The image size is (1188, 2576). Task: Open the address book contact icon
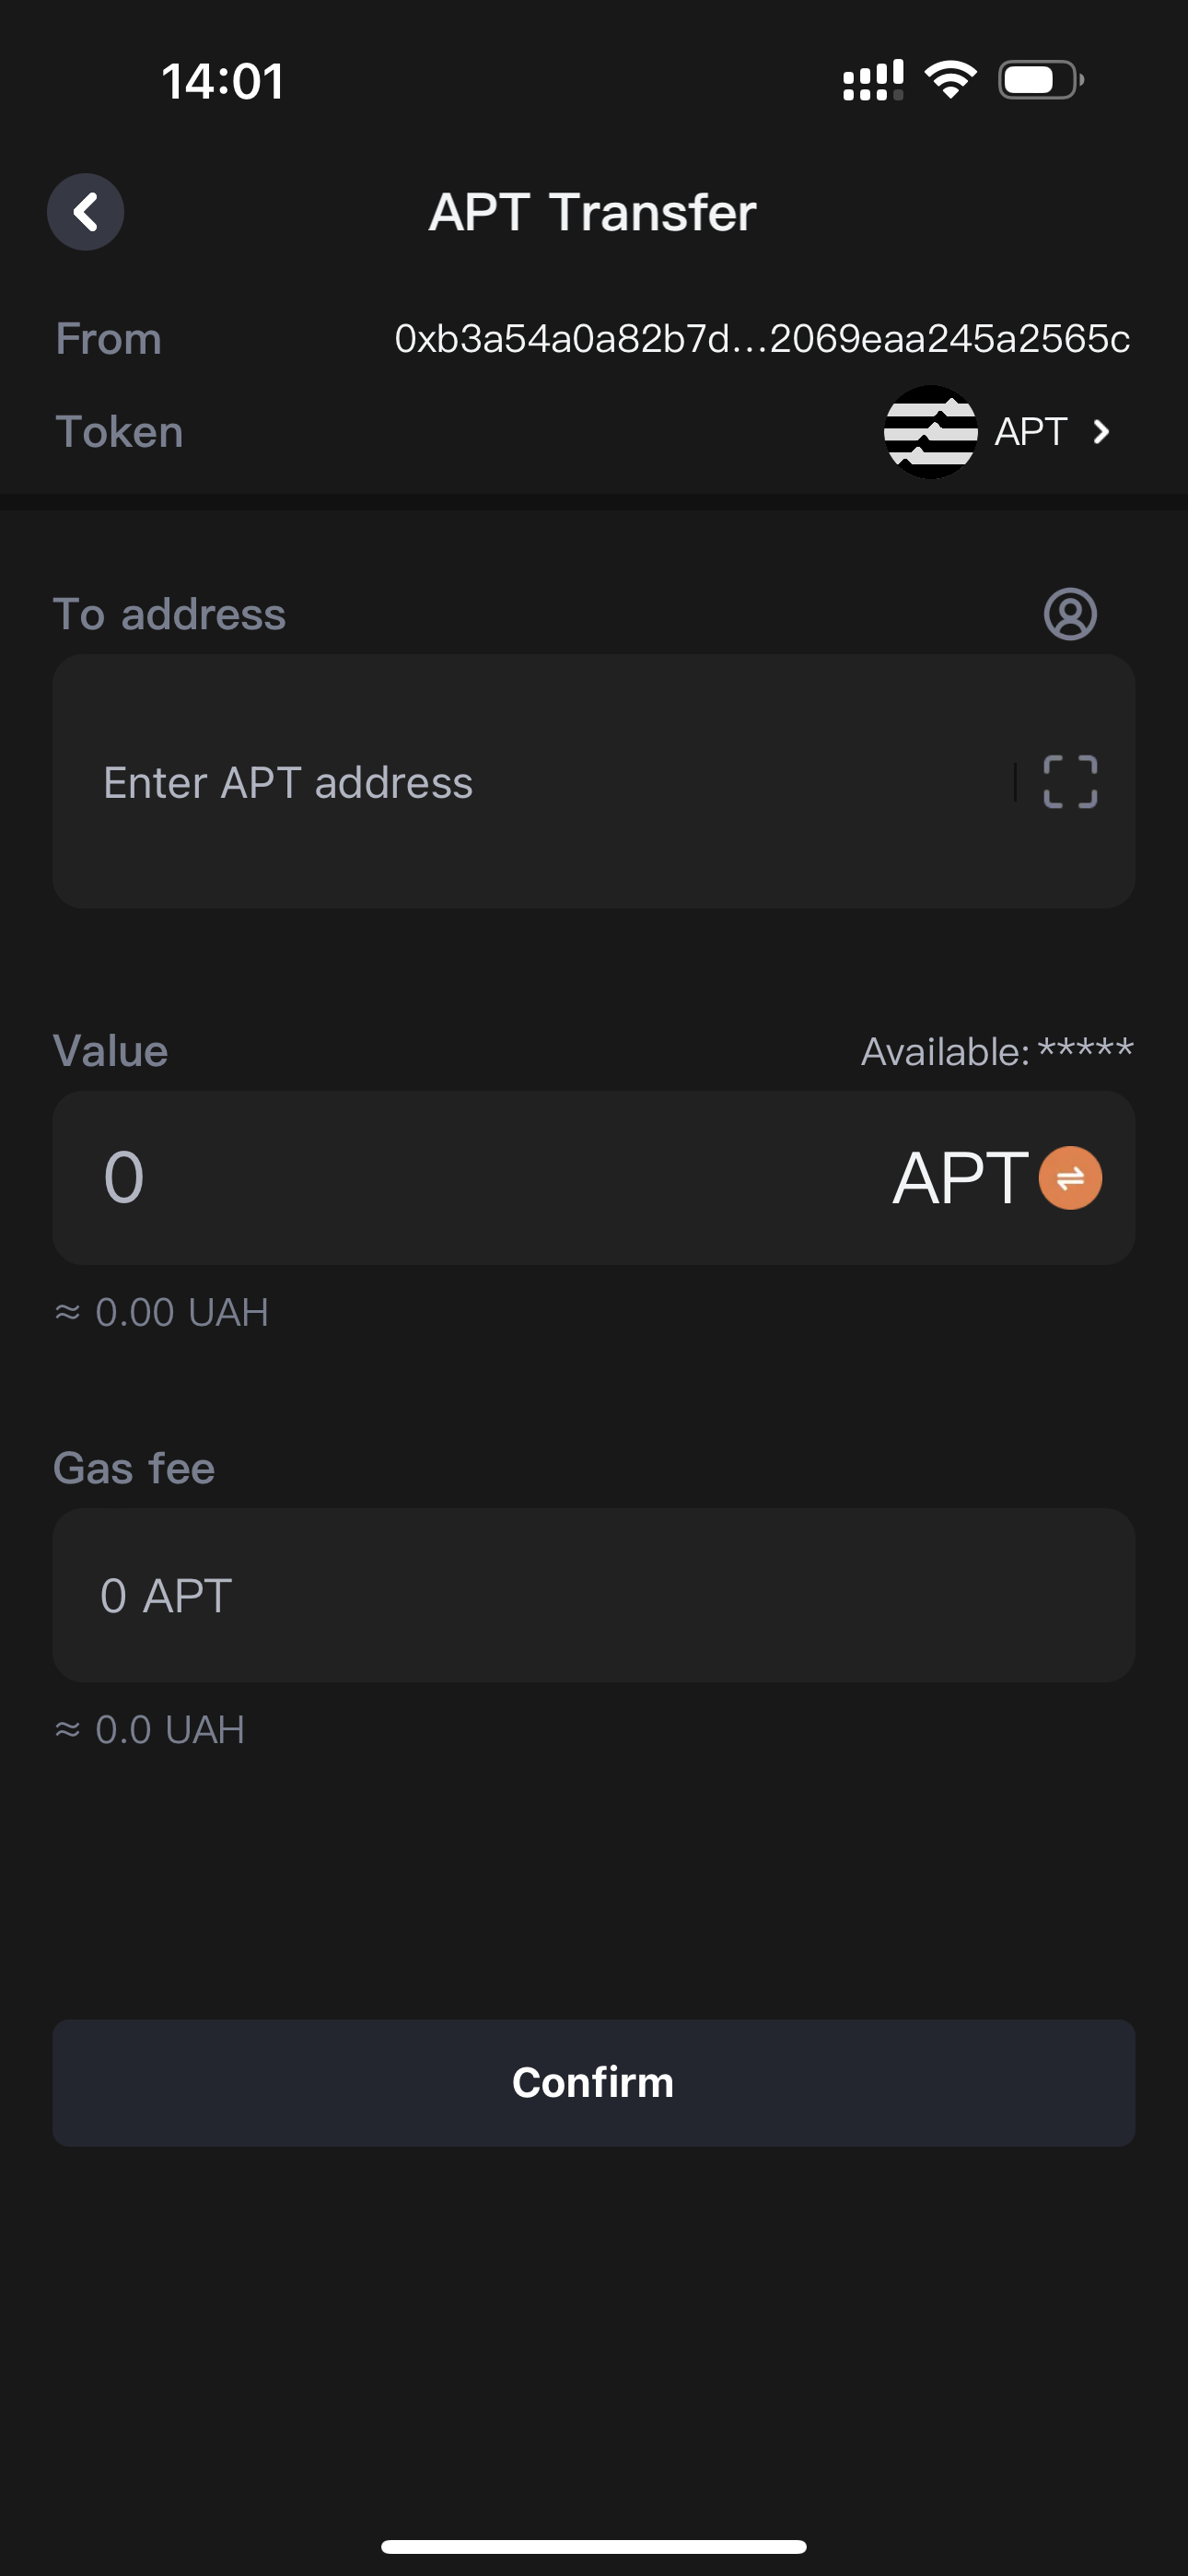1070,614
